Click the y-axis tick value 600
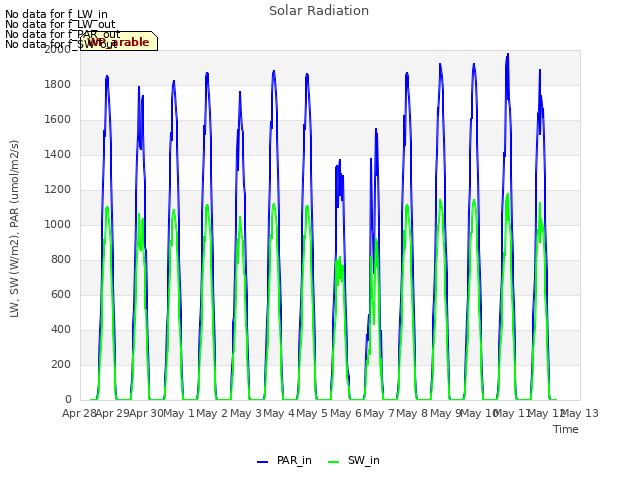This screenshot has width=640, height=480. tap(61, 295)
